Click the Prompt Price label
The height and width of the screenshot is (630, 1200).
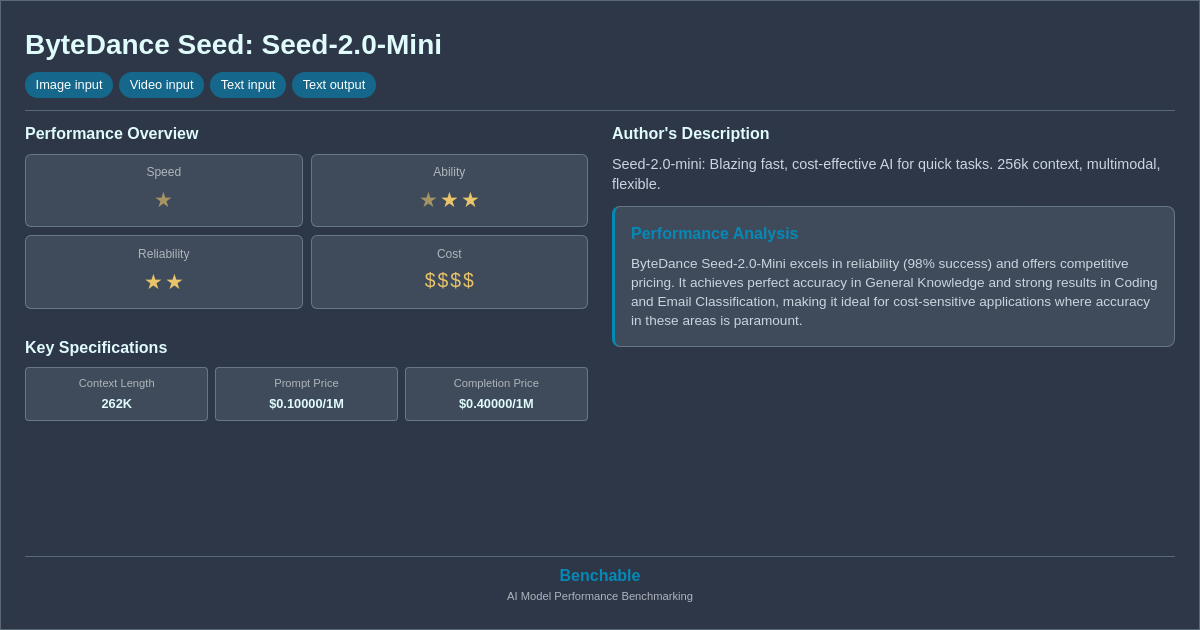click(x=306, y=383)
